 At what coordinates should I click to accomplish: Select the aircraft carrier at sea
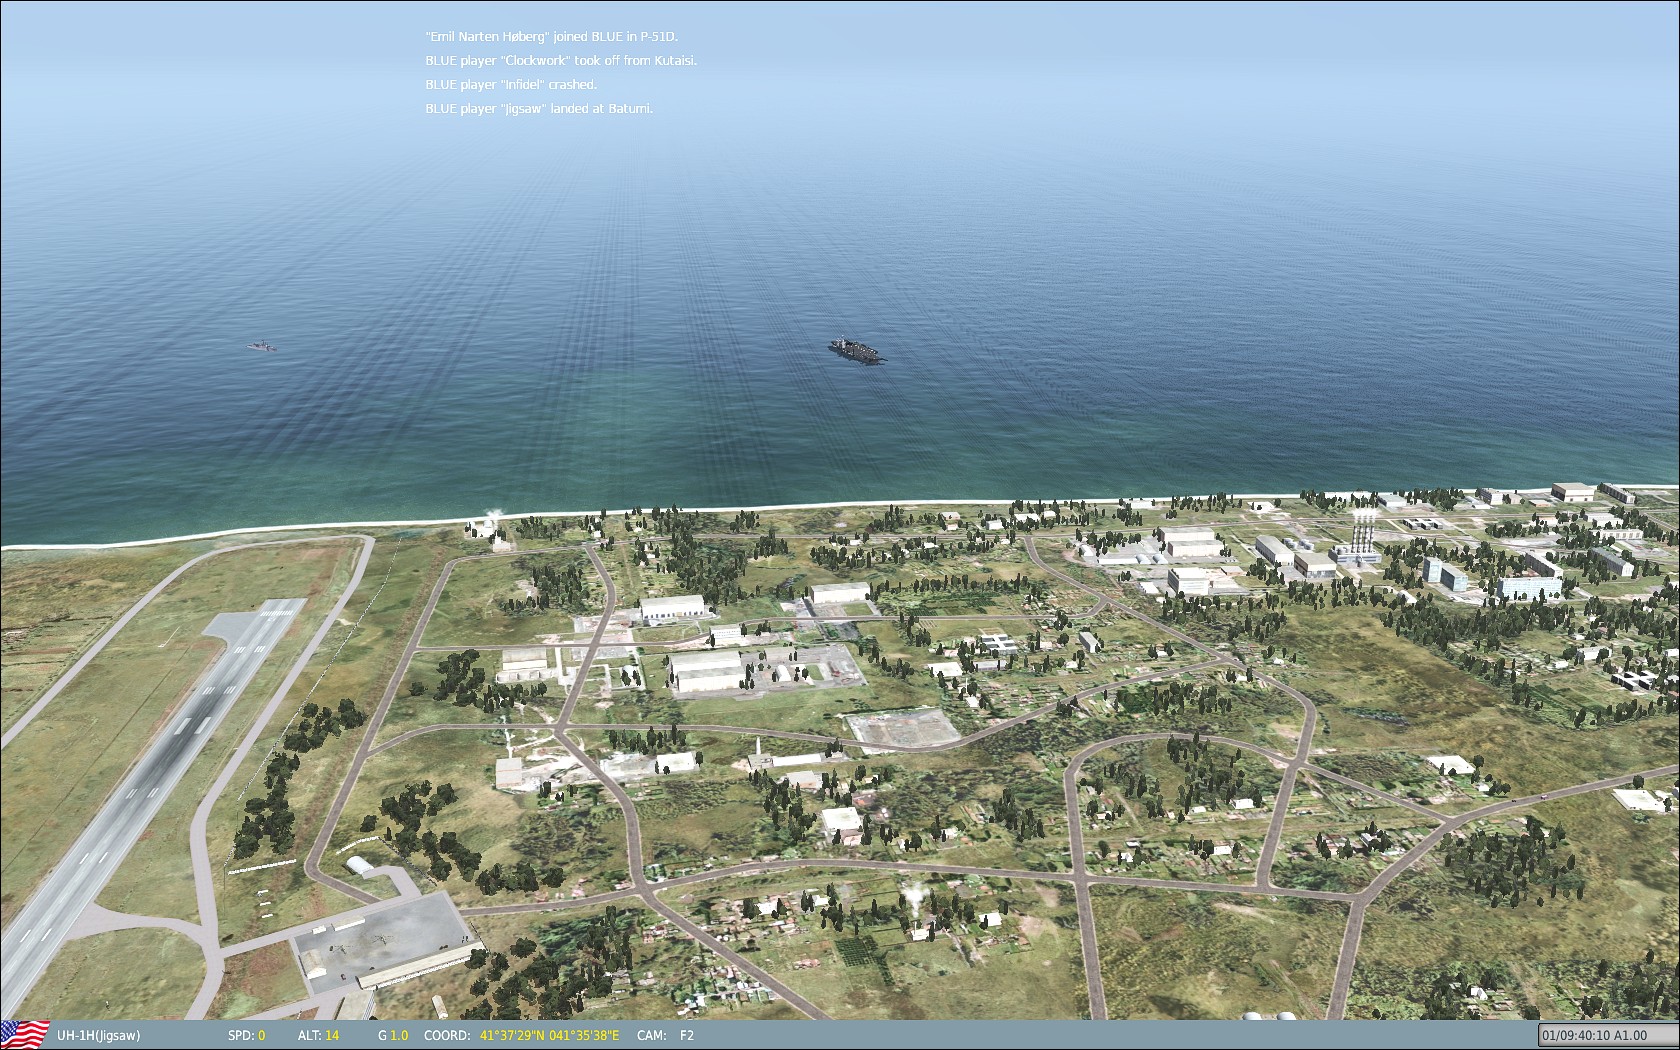click(857, 351)
